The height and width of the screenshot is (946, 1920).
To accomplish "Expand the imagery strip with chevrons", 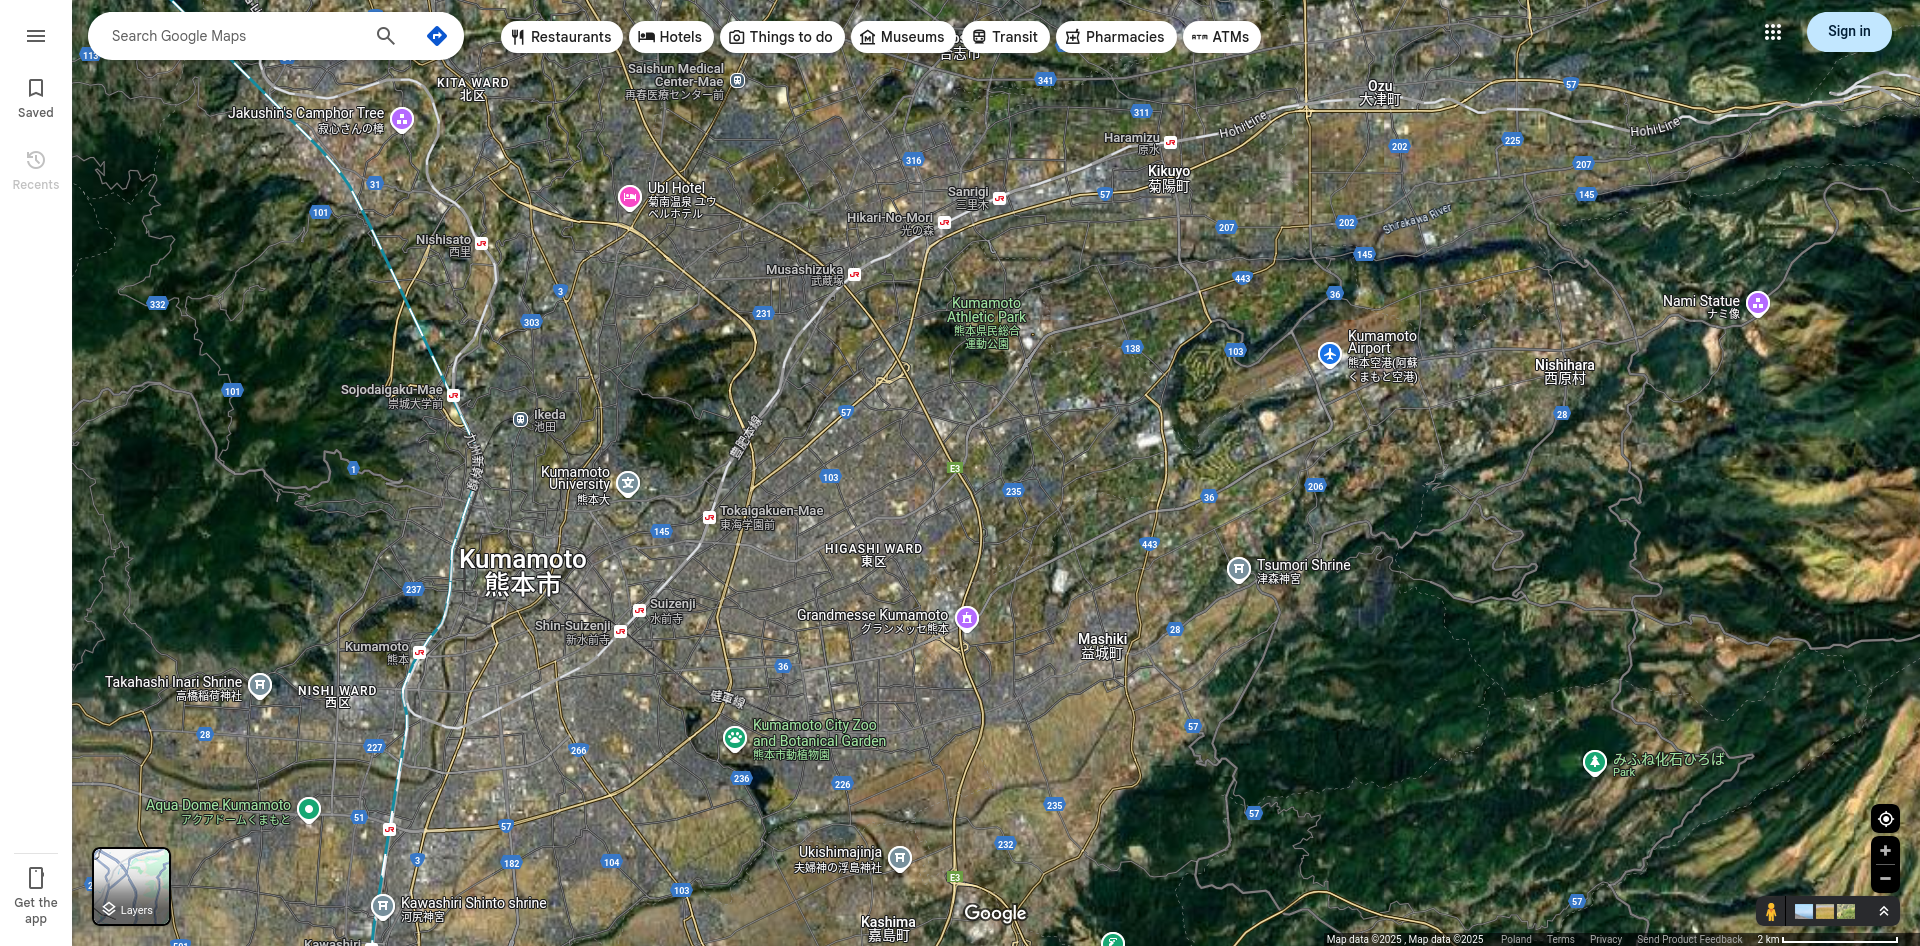I will [x=1883, y=911].
